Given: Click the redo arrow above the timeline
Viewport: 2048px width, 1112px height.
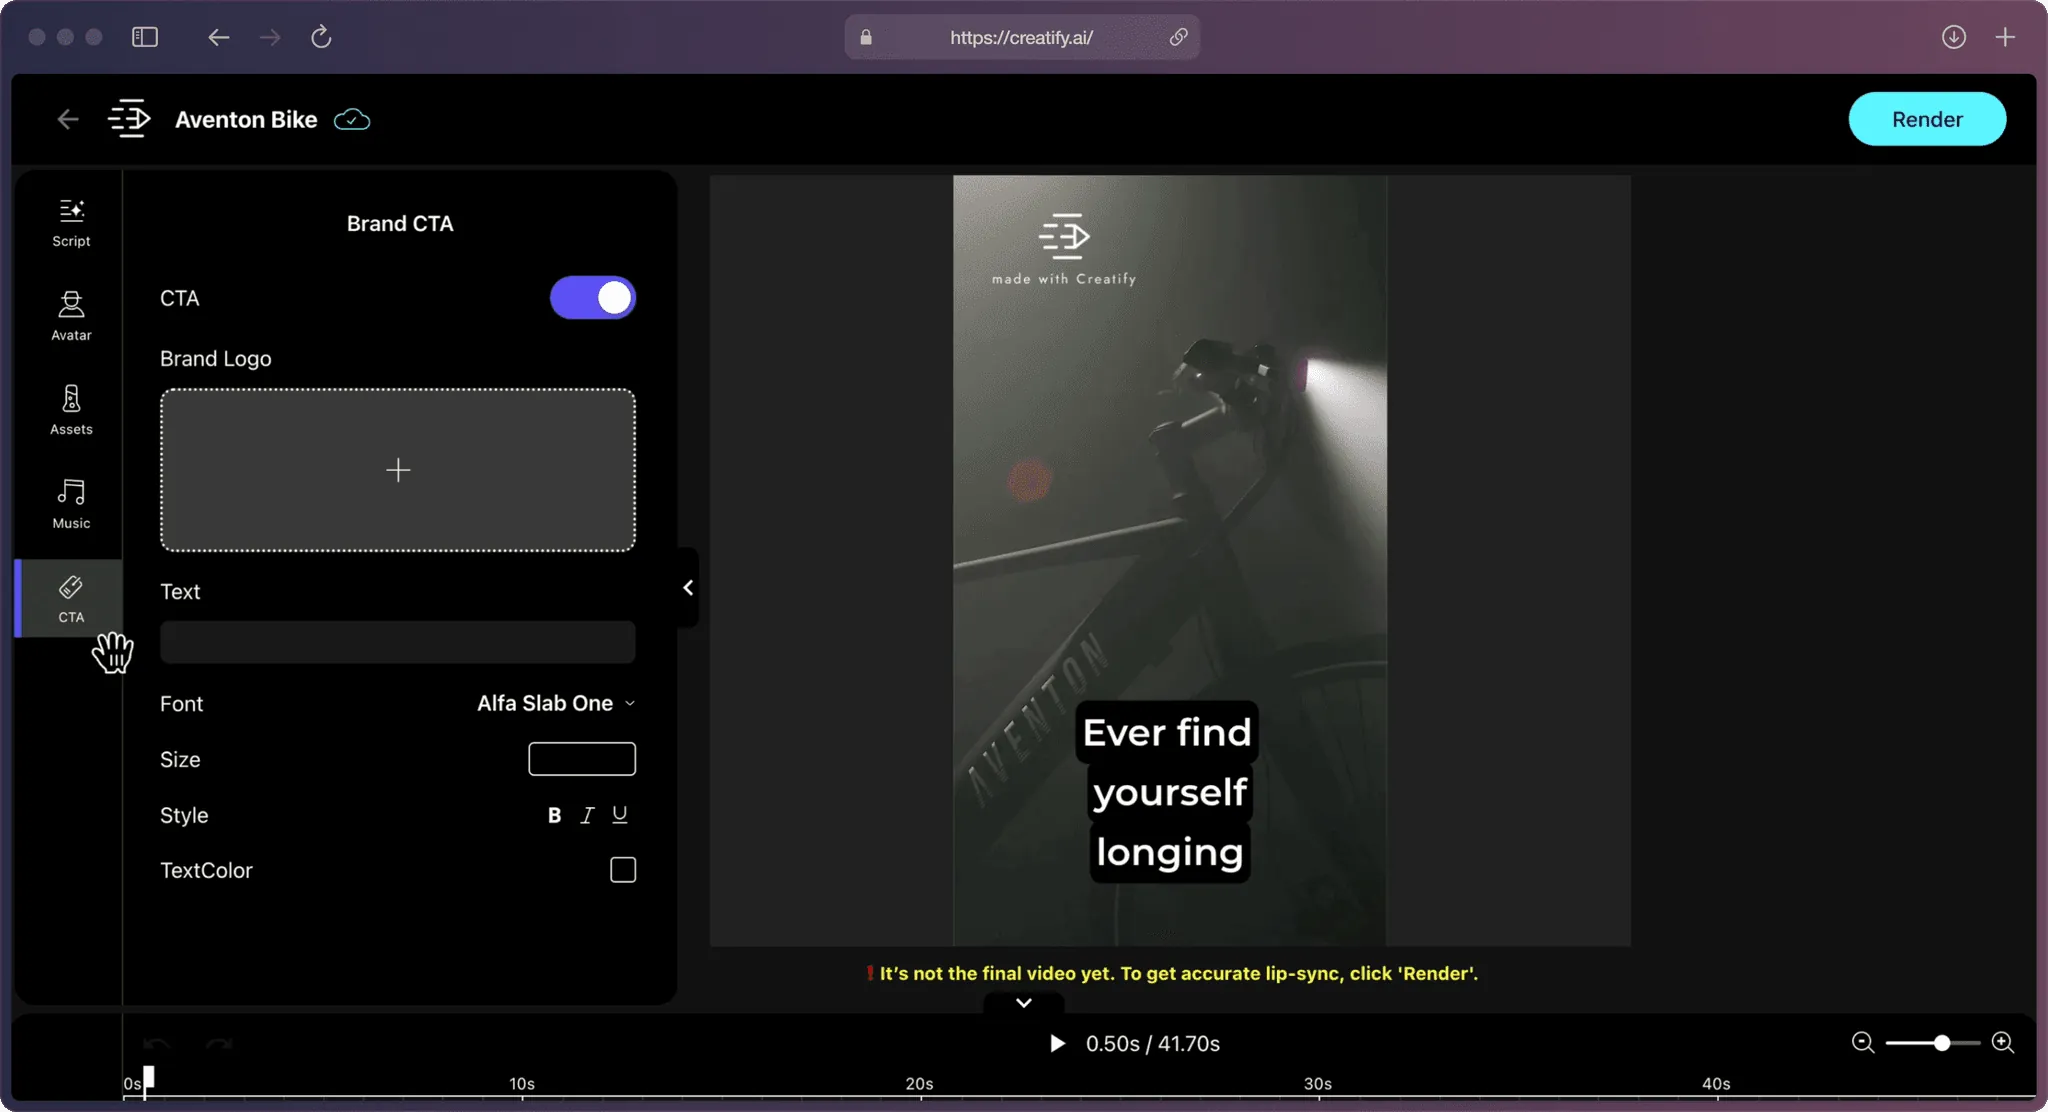Looking at the screenshot, I should [x=219, y=1044].
